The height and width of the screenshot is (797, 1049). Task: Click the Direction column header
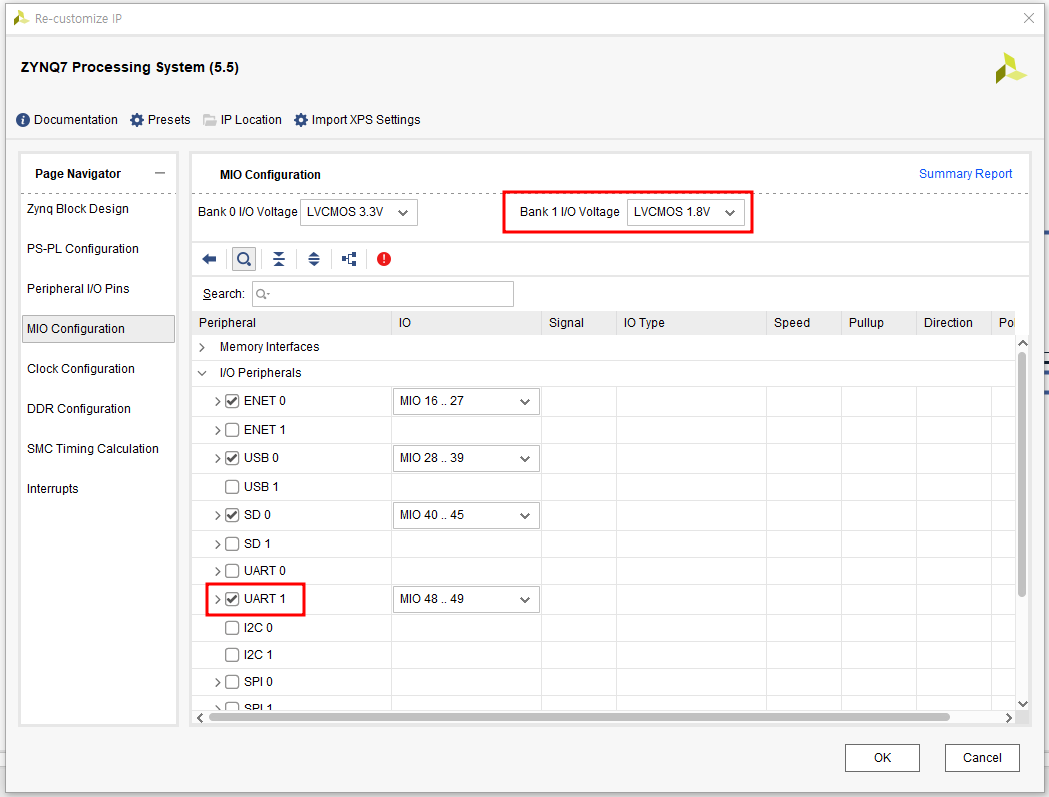[x=953, y=323]
